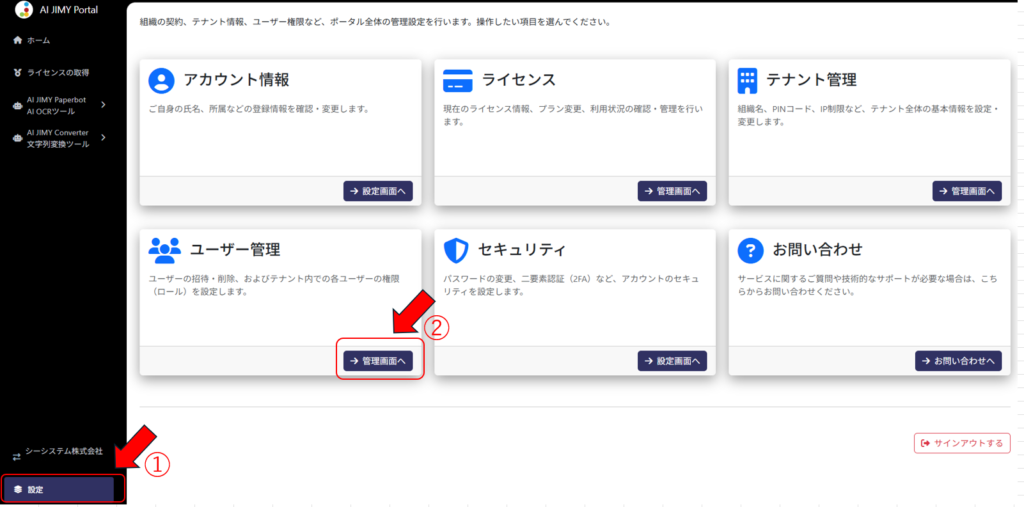
Task: Click the tenant switch arrows icon
Action: [x=16, y=456]
